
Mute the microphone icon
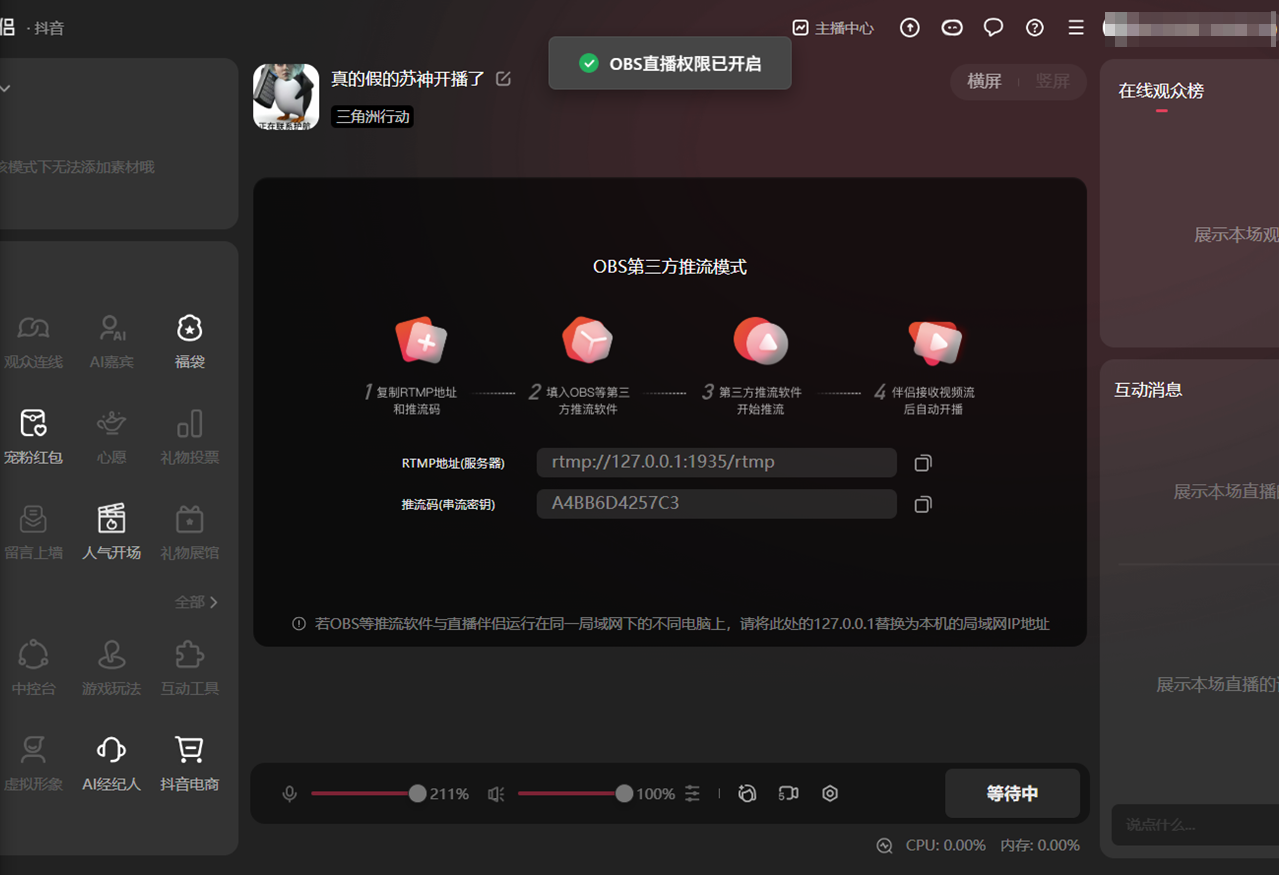tap(289, 794)
